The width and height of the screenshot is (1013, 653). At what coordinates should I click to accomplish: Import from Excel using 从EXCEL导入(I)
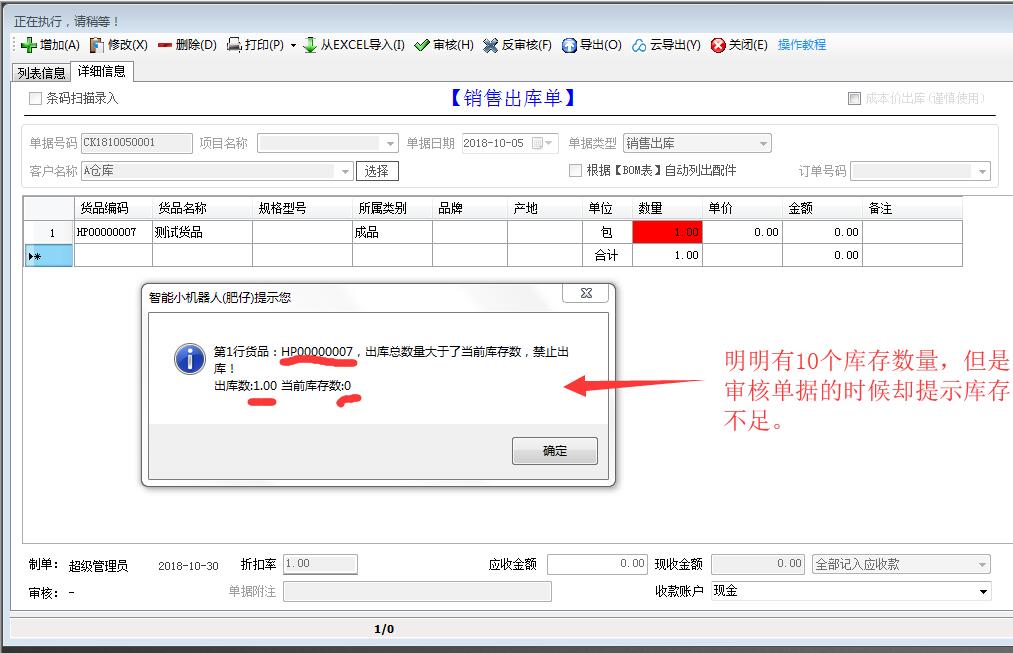coord(310,45)
